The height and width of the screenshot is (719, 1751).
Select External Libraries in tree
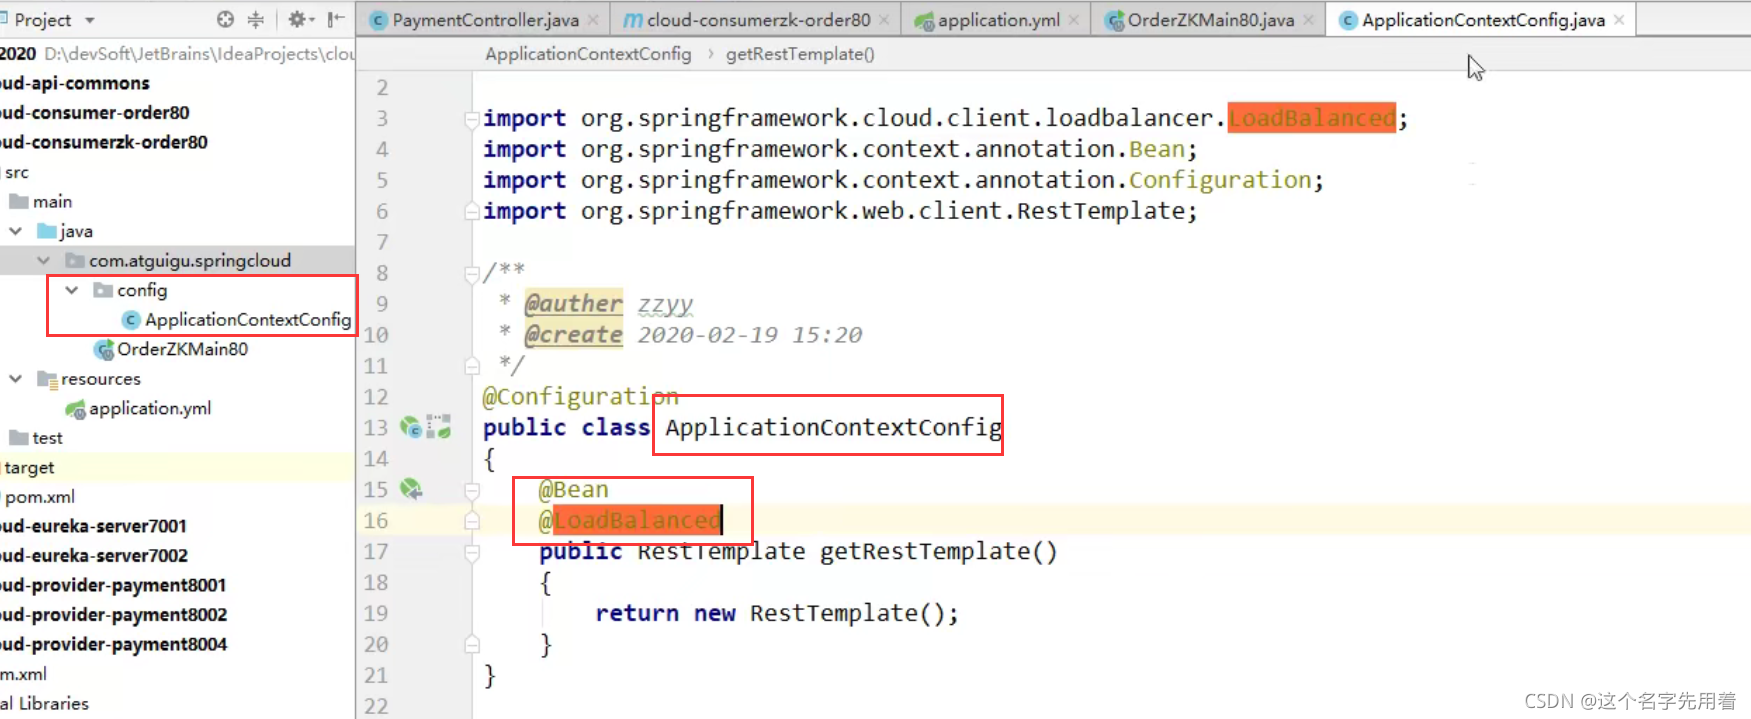pyautogui.click(x=45, y=704)
